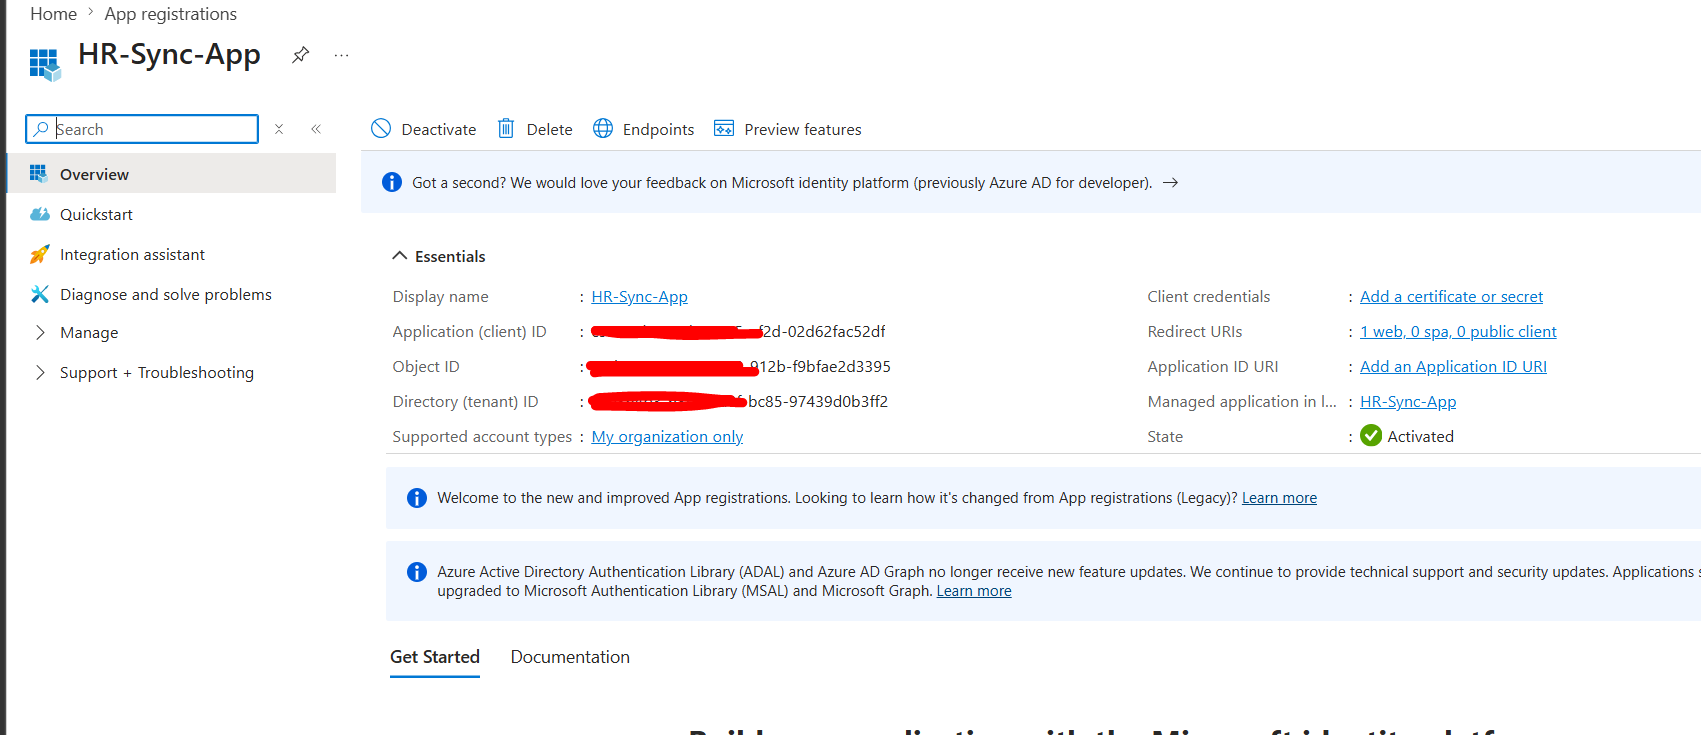The height and width of the screenshot is (735, 1701).
Task: Click Add an Application ID URI
Action: [x=1453, y=367]
